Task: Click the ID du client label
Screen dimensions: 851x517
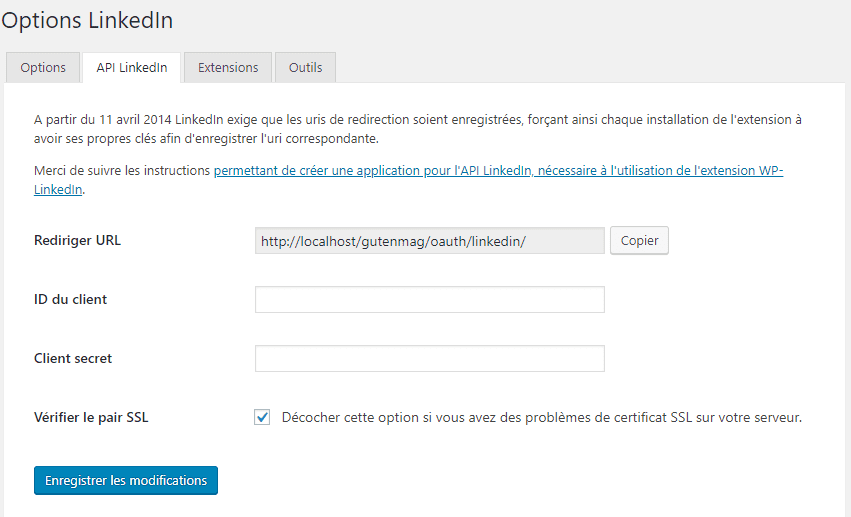Action: [71, 299]
